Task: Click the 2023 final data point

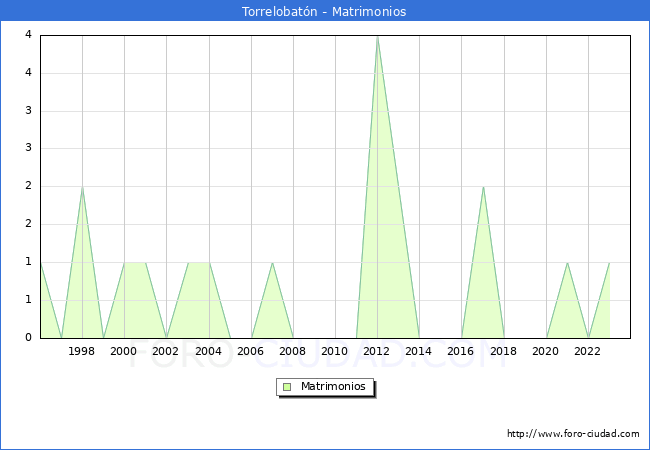Action: tap(609, 263)
